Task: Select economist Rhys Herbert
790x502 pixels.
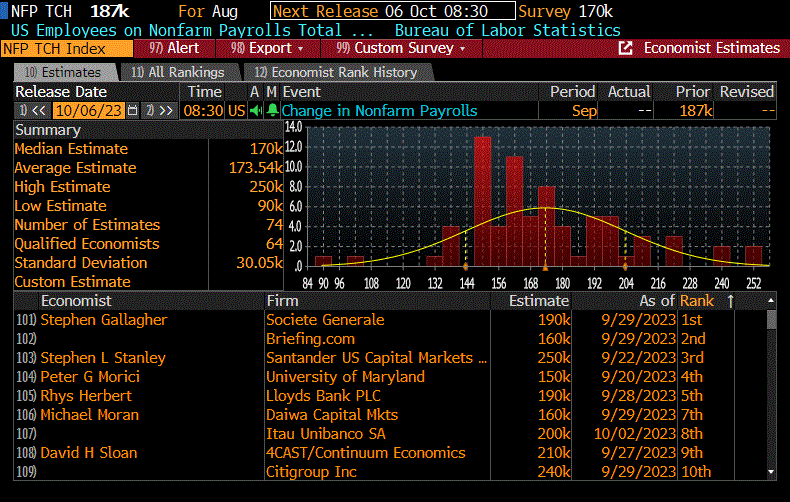Action: pos(86,396)
